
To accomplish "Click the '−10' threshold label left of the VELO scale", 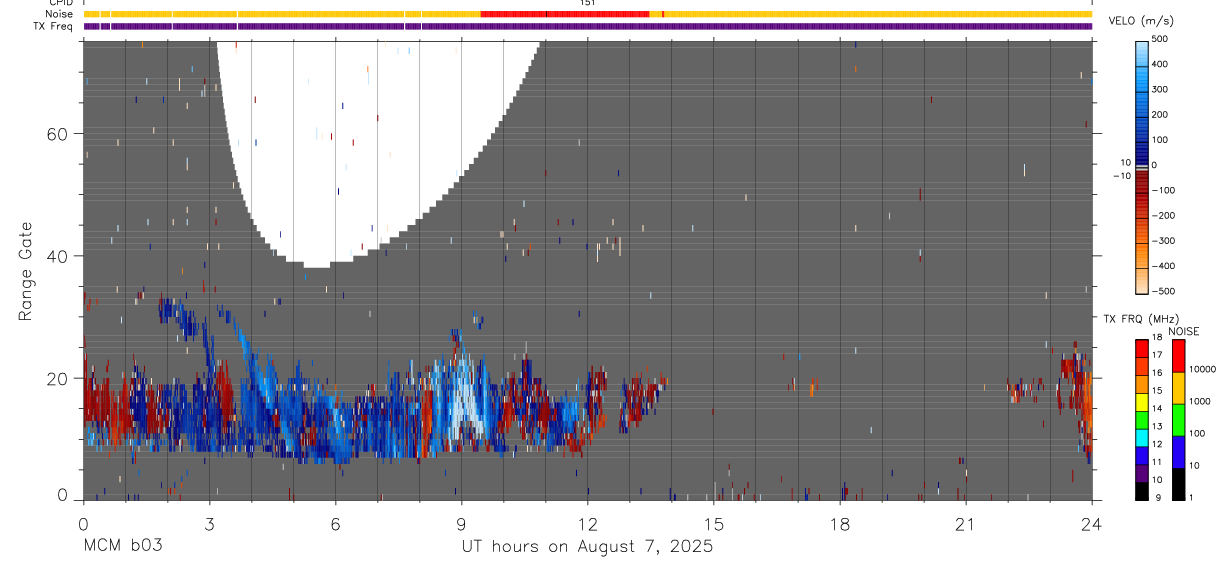I will pyautogui.click(x=1121, y=175).
